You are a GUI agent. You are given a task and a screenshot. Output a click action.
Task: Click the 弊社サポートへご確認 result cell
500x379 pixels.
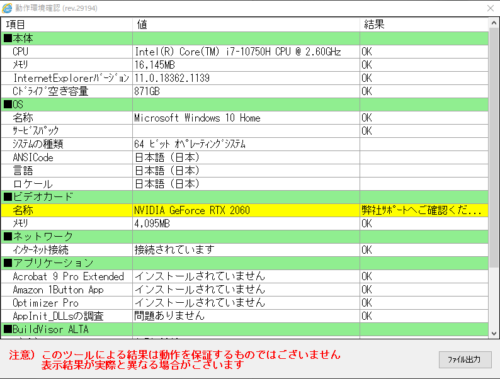click(x=424, y=210)
